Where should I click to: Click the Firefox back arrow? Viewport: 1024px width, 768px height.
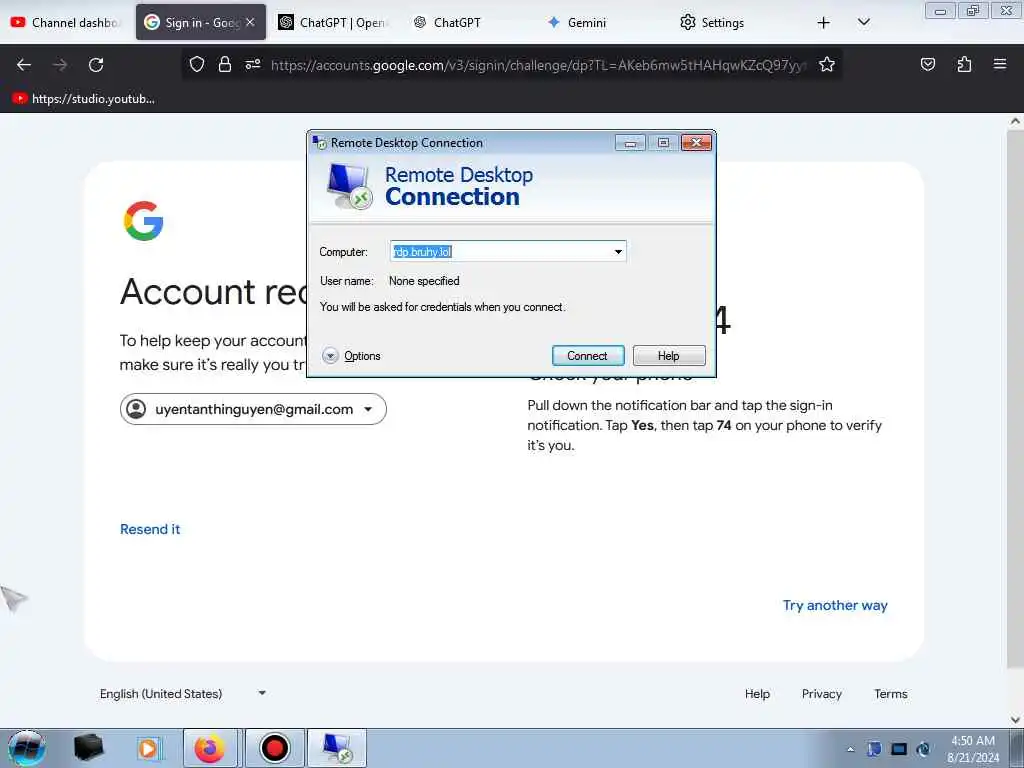click(24, 65)
